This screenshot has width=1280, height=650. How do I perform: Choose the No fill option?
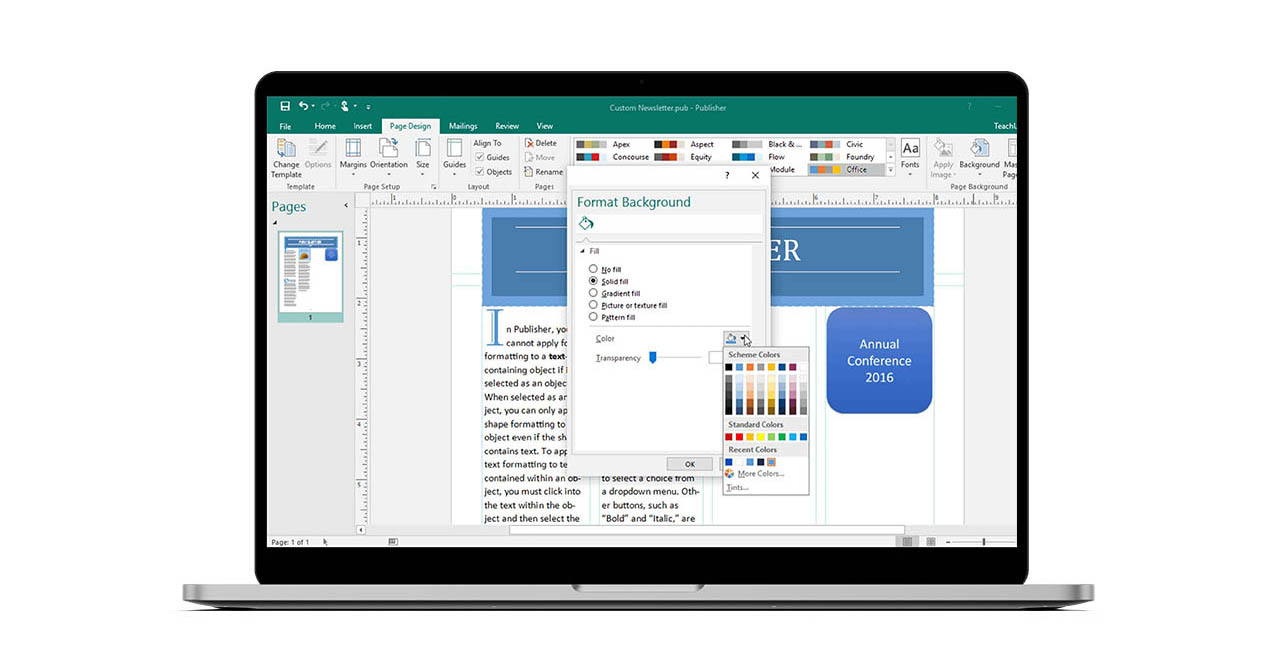click(x=593, y=269)
